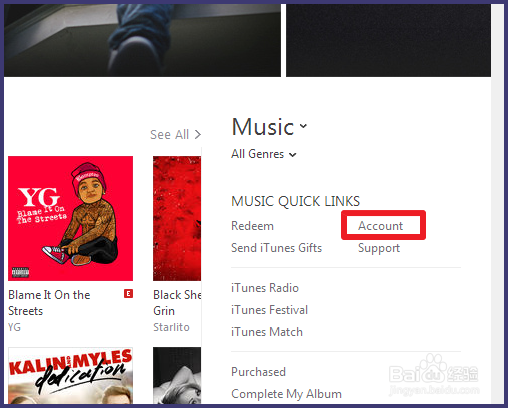Click the vertical scrollbar on the right
Screen dimensions: 508x408
click(x=498, y=204)
